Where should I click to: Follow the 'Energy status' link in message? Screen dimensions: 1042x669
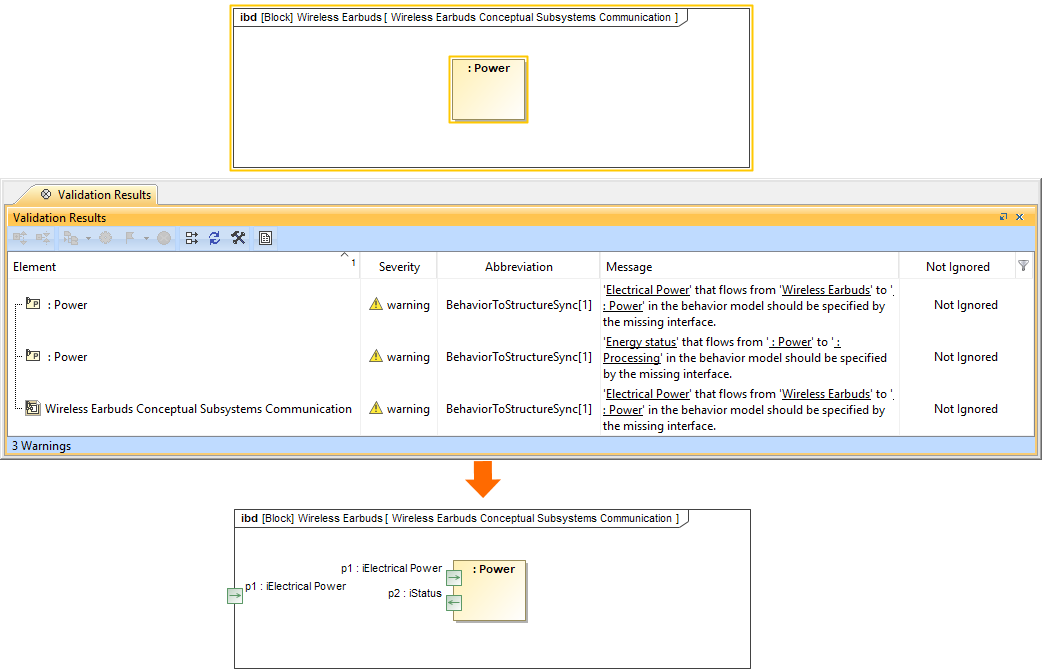coord(641,342)
